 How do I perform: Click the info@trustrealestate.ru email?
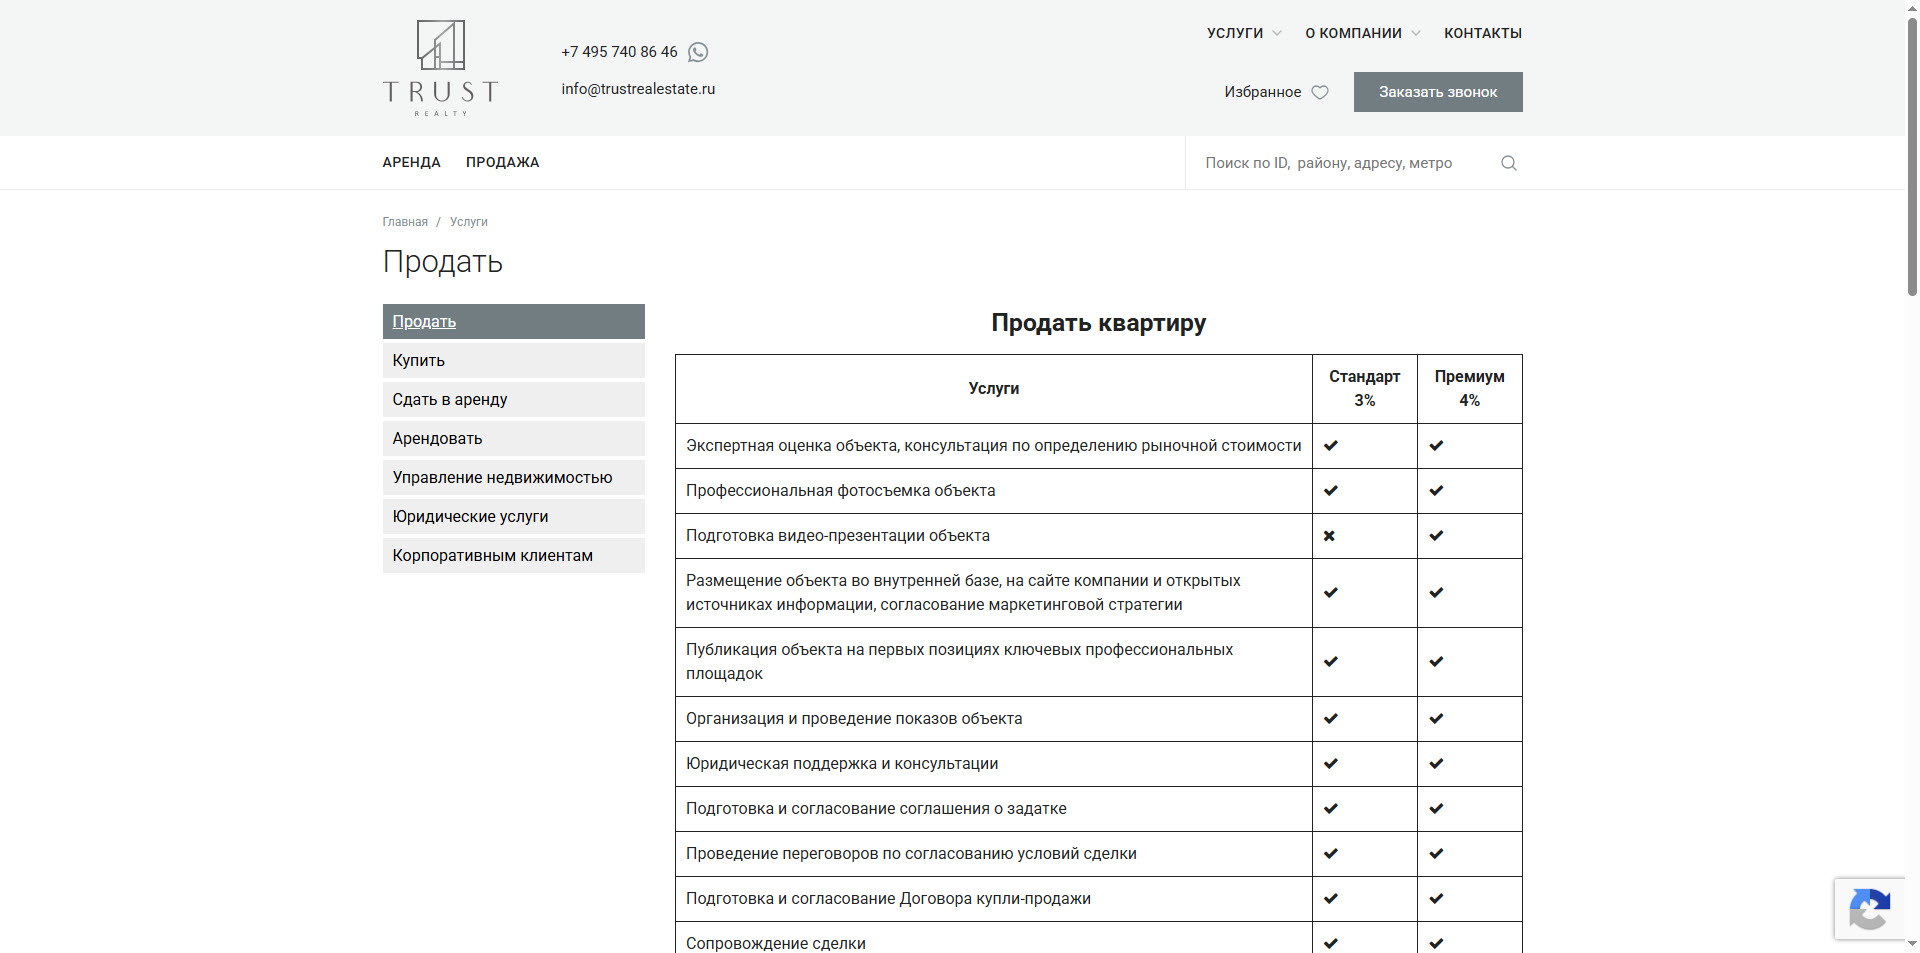point(638,89)
